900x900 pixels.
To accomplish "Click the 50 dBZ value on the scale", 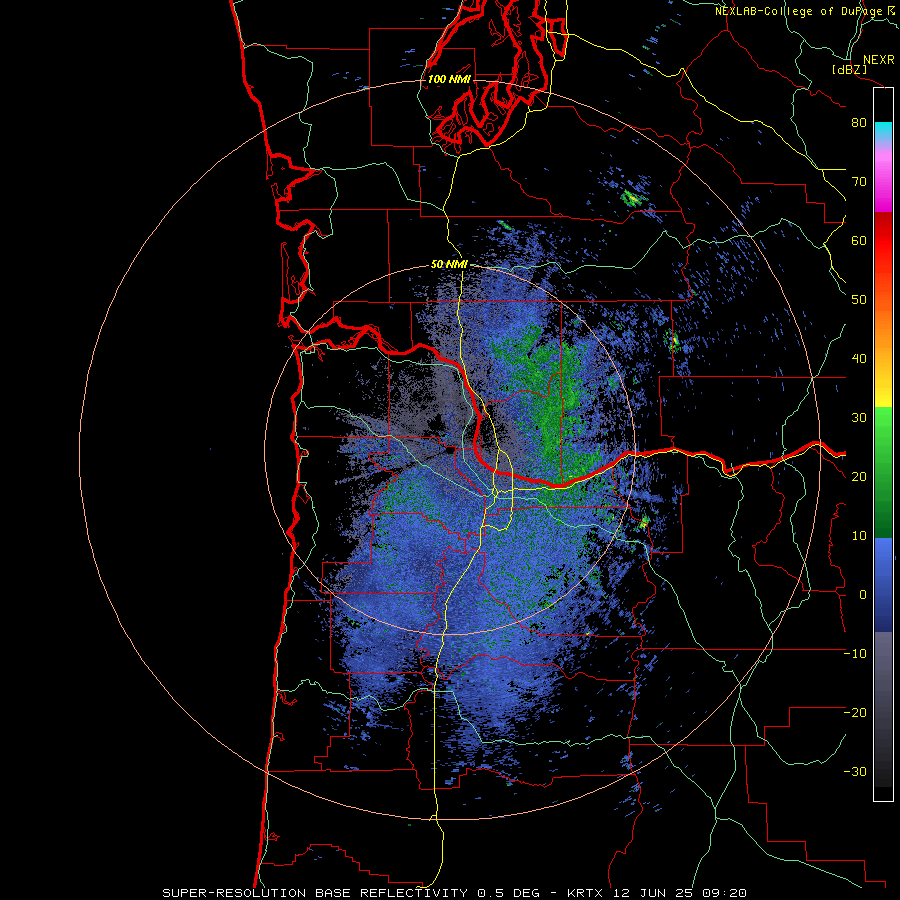I will (859, 300).
